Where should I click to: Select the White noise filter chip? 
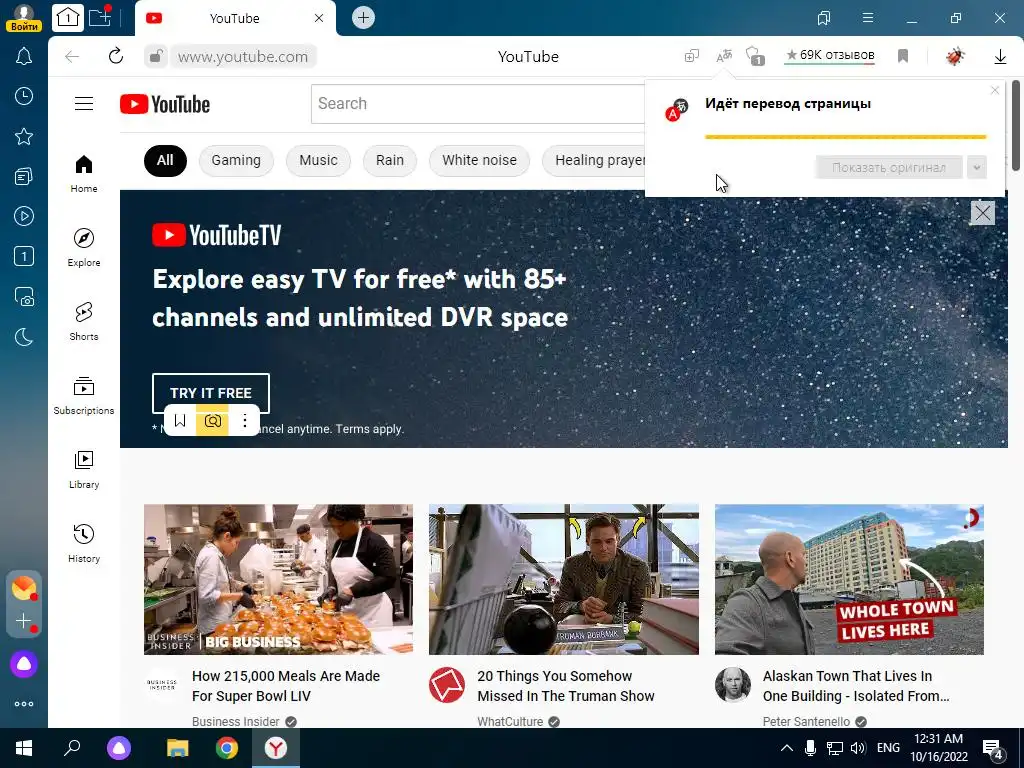(x=479, y=161)
